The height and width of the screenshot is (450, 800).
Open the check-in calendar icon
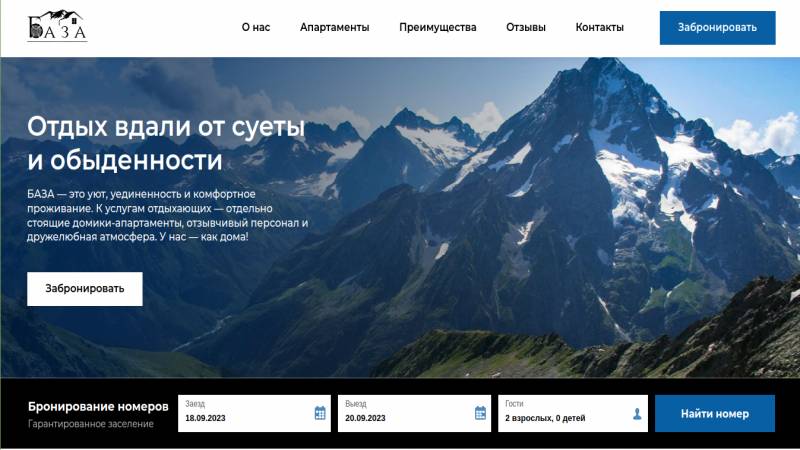point(320,413)
